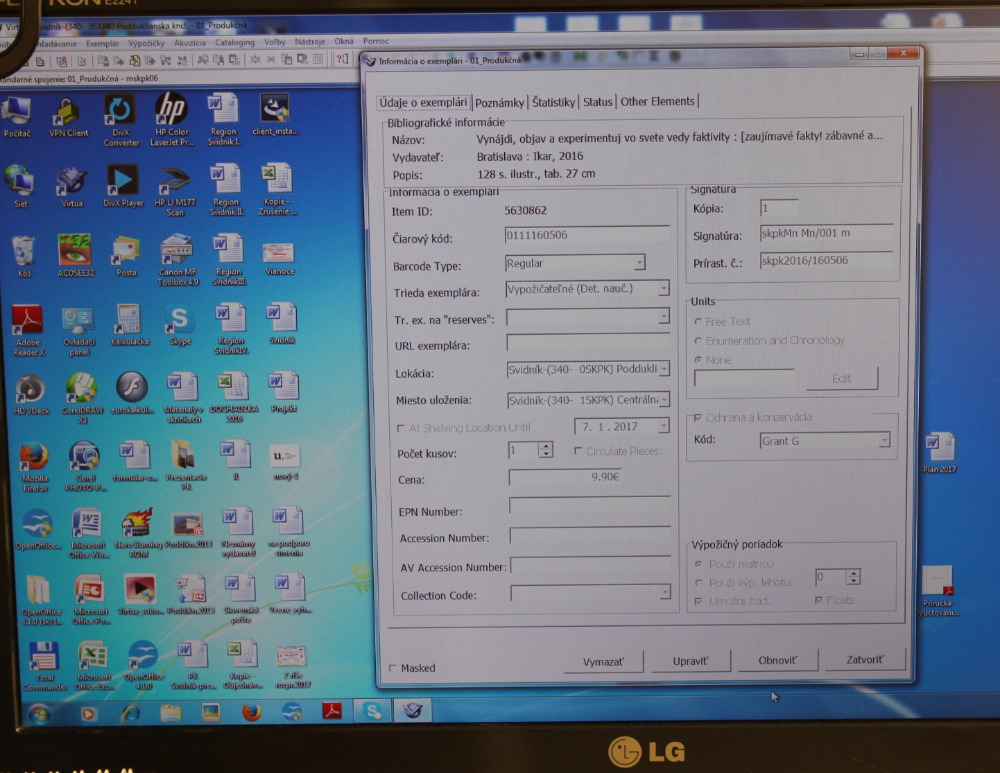Click the Čiarový kód input field
This screenshot has width=1000, height=773.
587,236
